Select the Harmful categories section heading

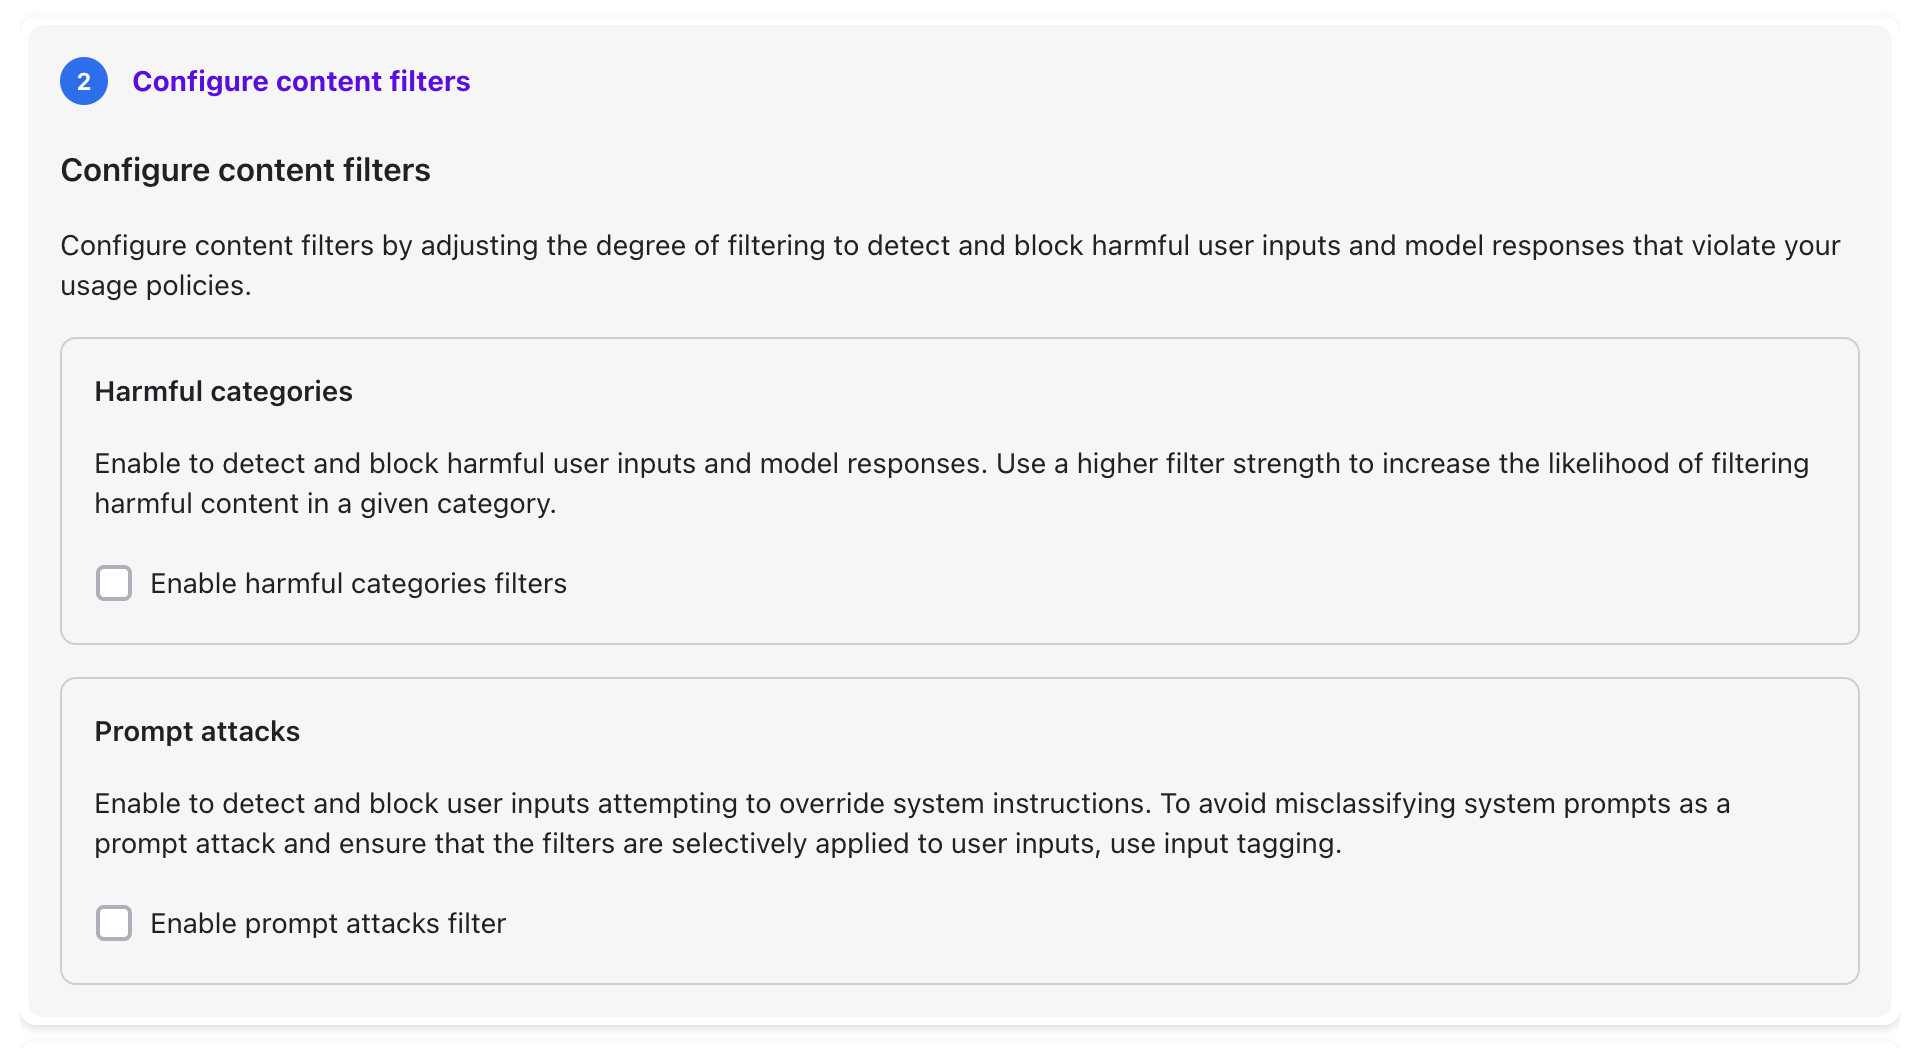pyautogui.click(x=223, y=391)
